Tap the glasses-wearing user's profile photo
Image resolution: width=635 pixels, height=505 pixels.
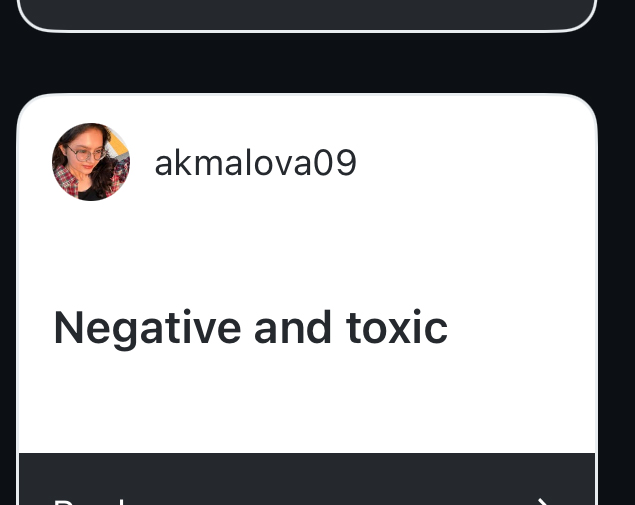tap(91, 162)
